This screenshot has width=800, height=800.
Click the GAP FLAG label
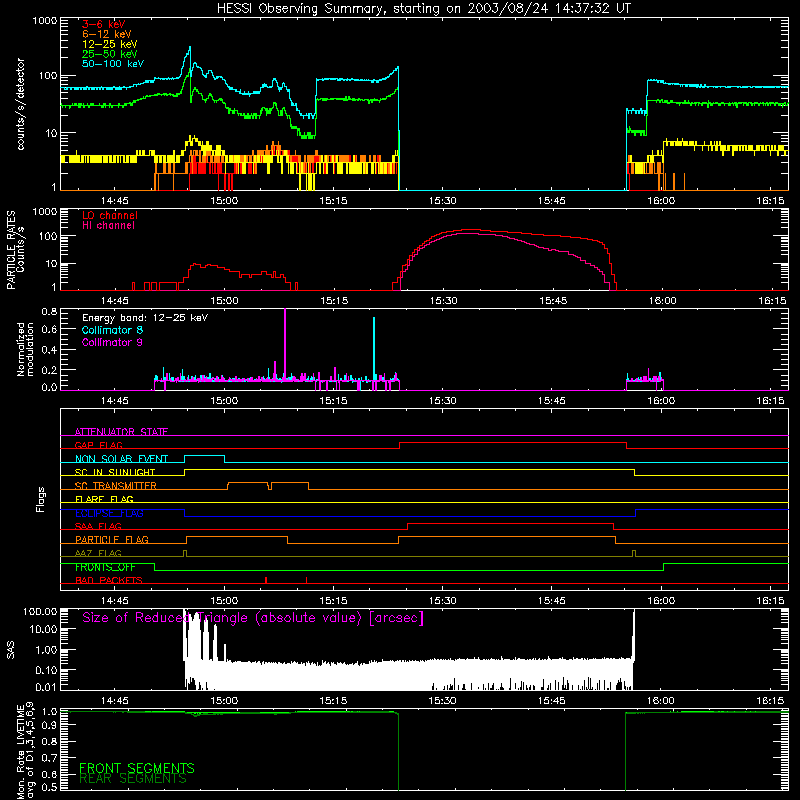click(x=98, y=445)
